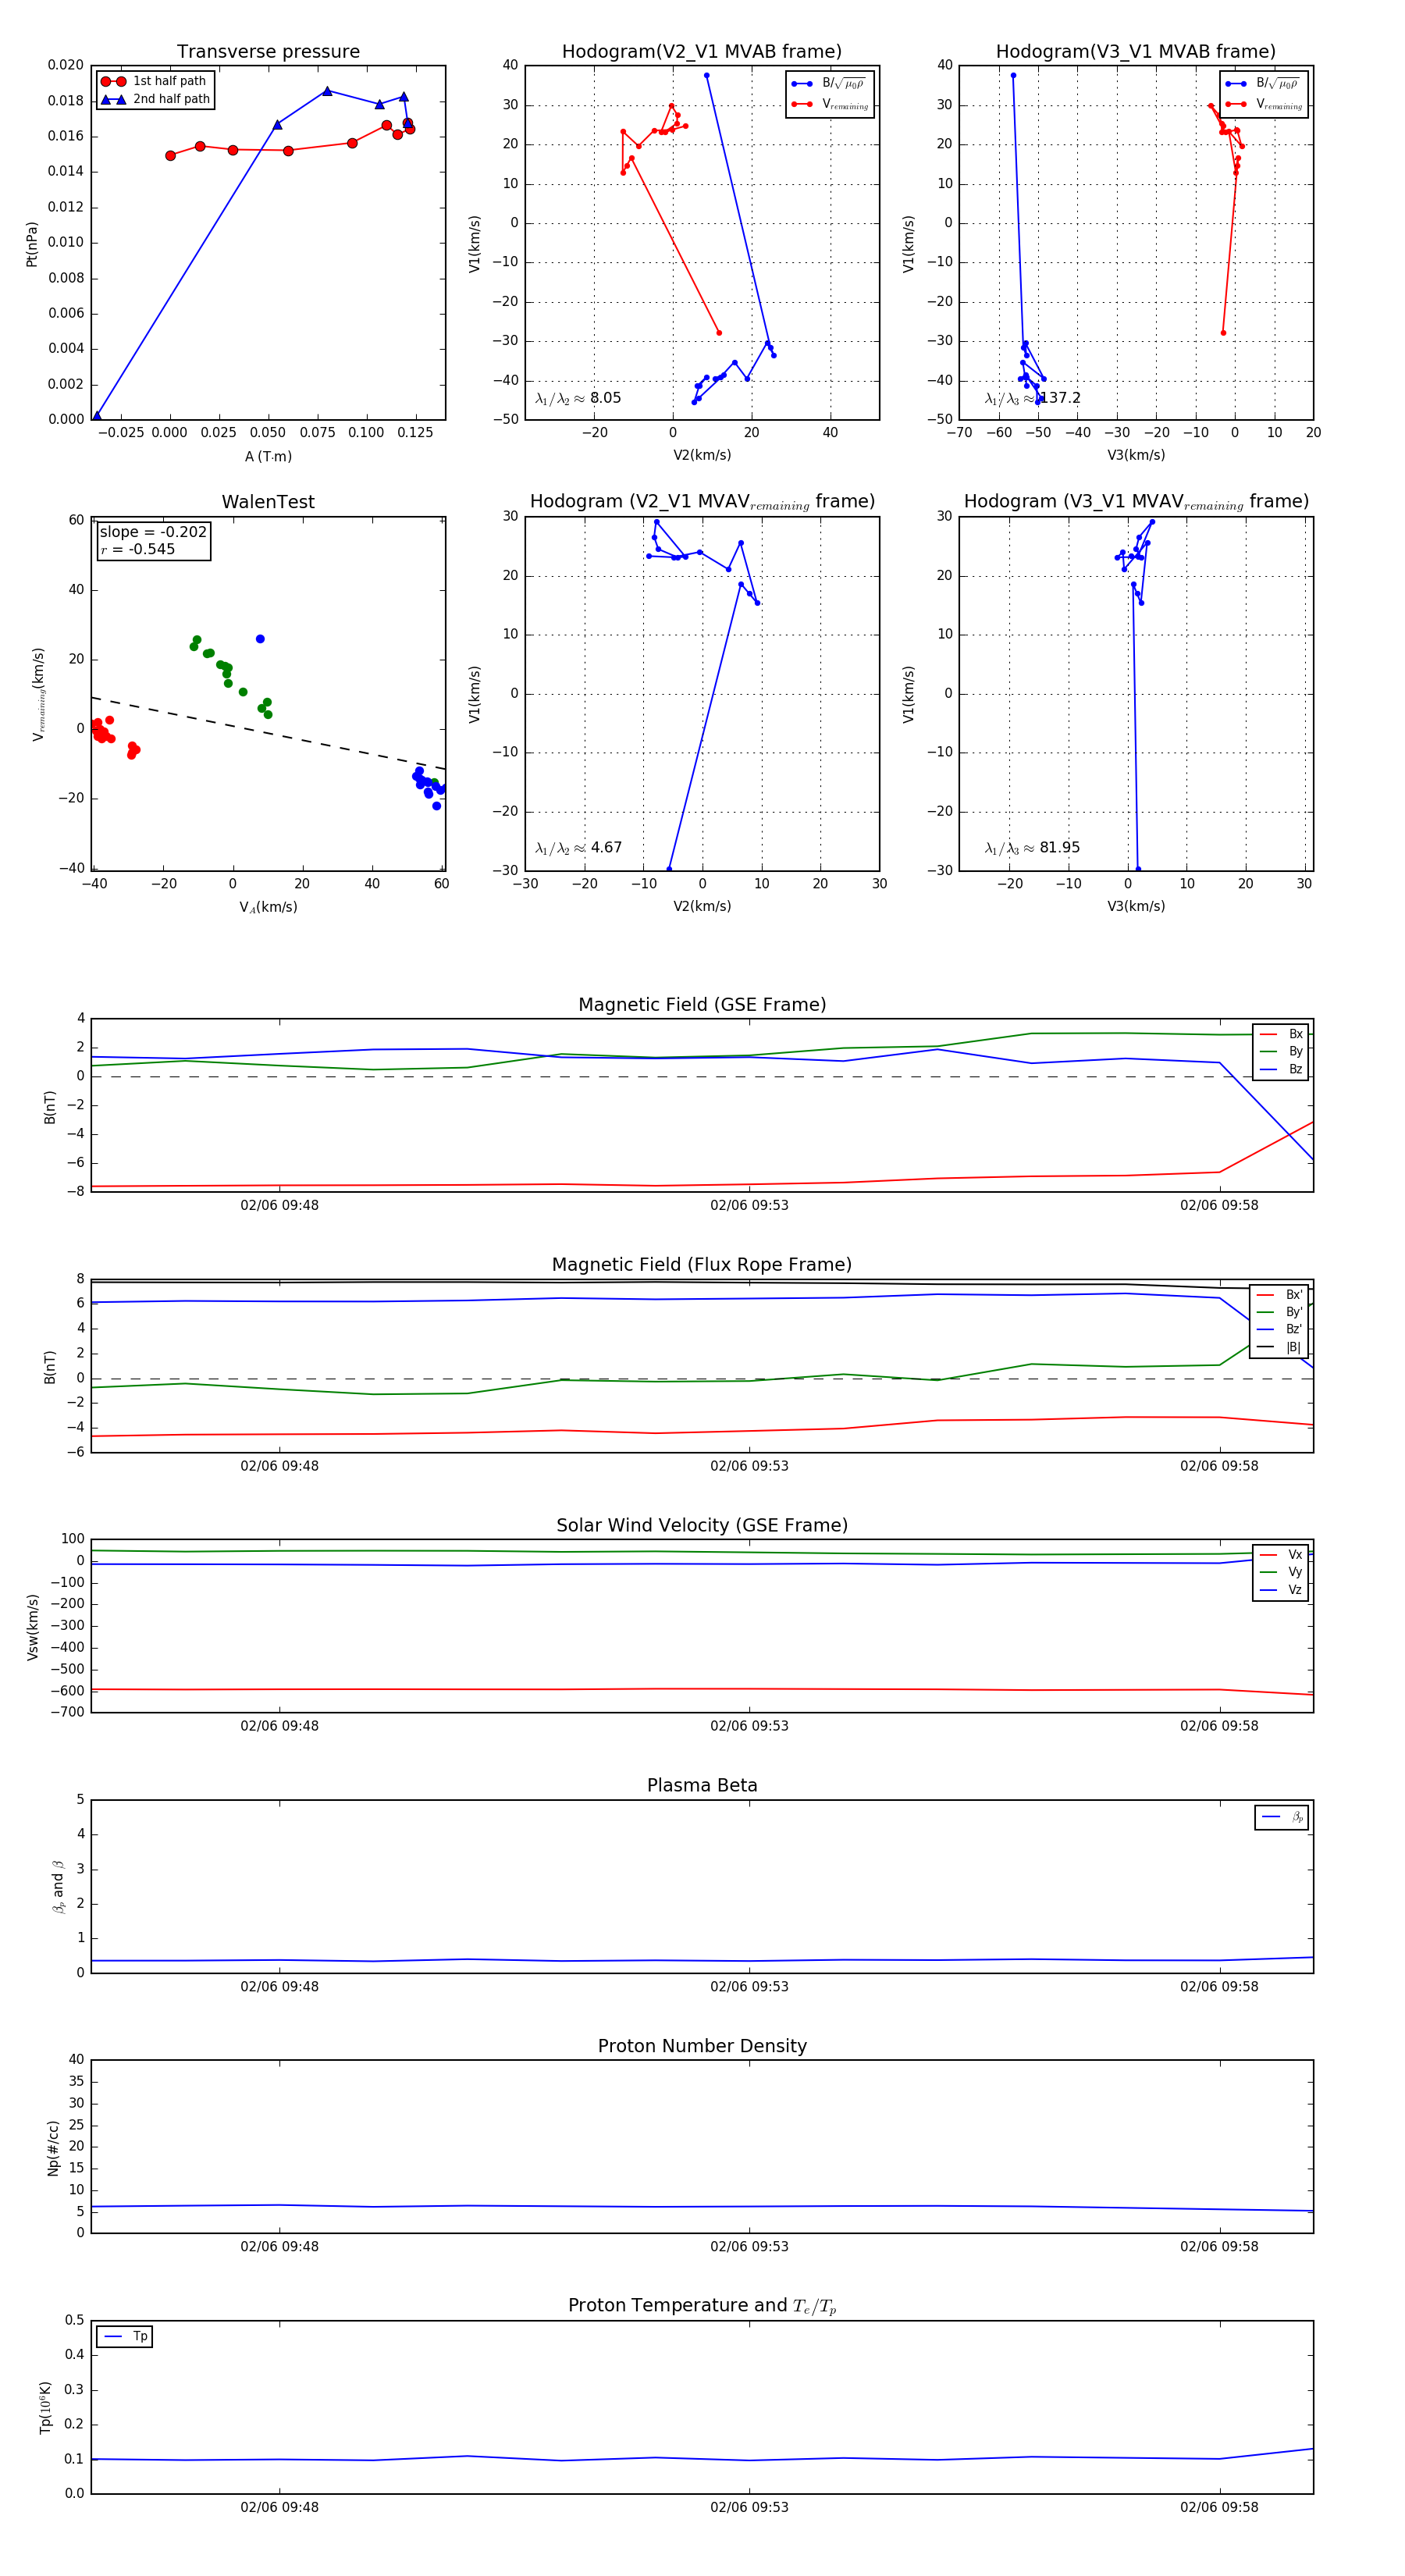Select the By' legend entry in the flux rope plot
Screen dimensions: 1405x2576
point(1279,1312)
